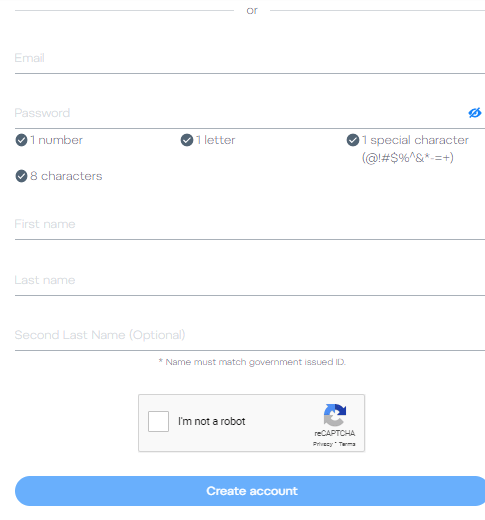Click the reCAPTCHA logo icon
Image resolution: width=485 pixels, height=520 pixels.
pyautogui.click(x=335, y=415)
